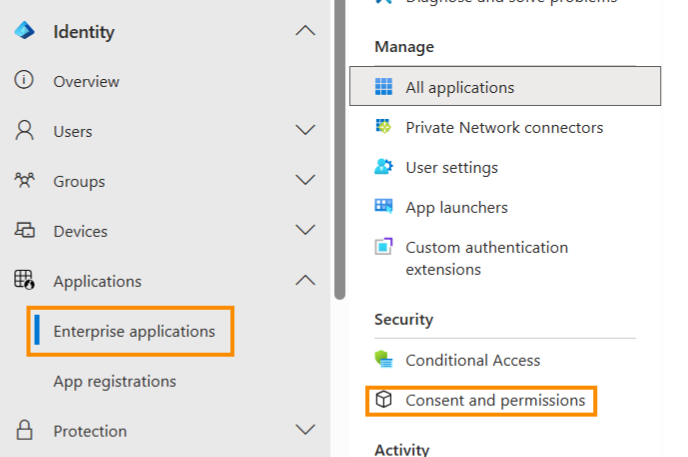Screen dimensions: 688x457
Task: Expand the Devices section chevron
Action: pos(306,231)
